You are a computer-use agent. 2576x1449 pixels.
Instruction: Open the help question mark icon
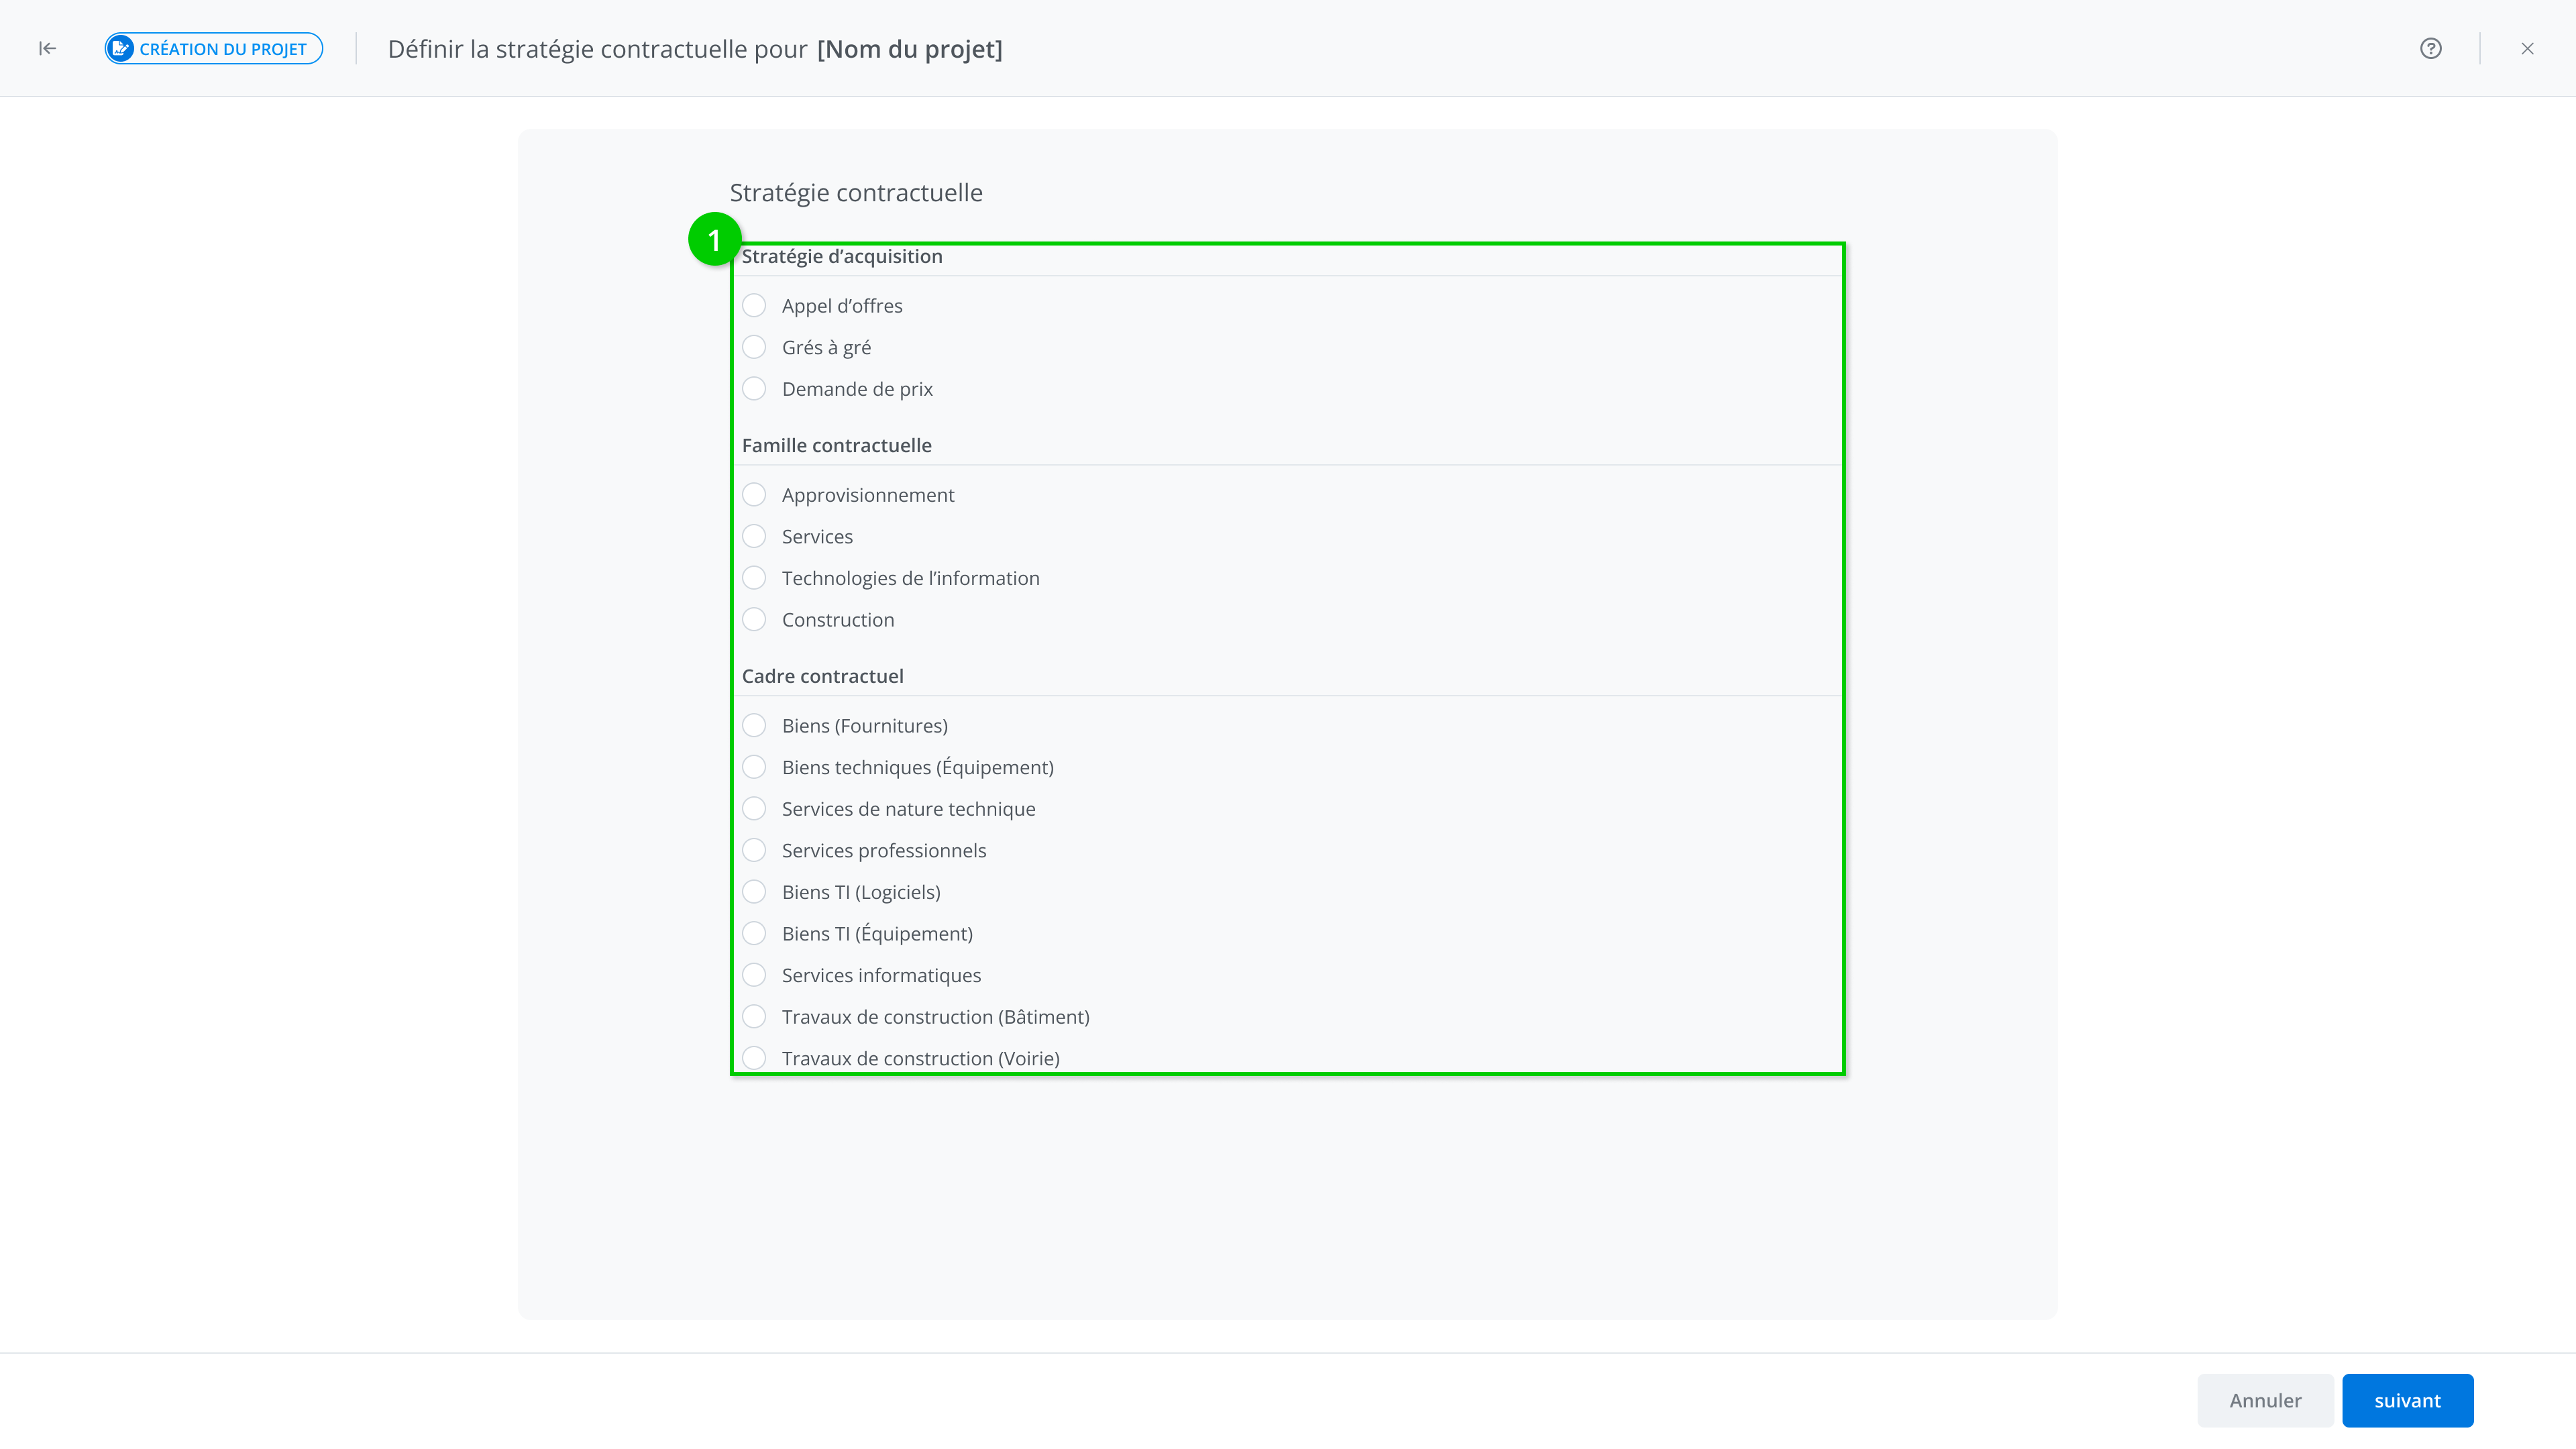tap(2430, 48)
